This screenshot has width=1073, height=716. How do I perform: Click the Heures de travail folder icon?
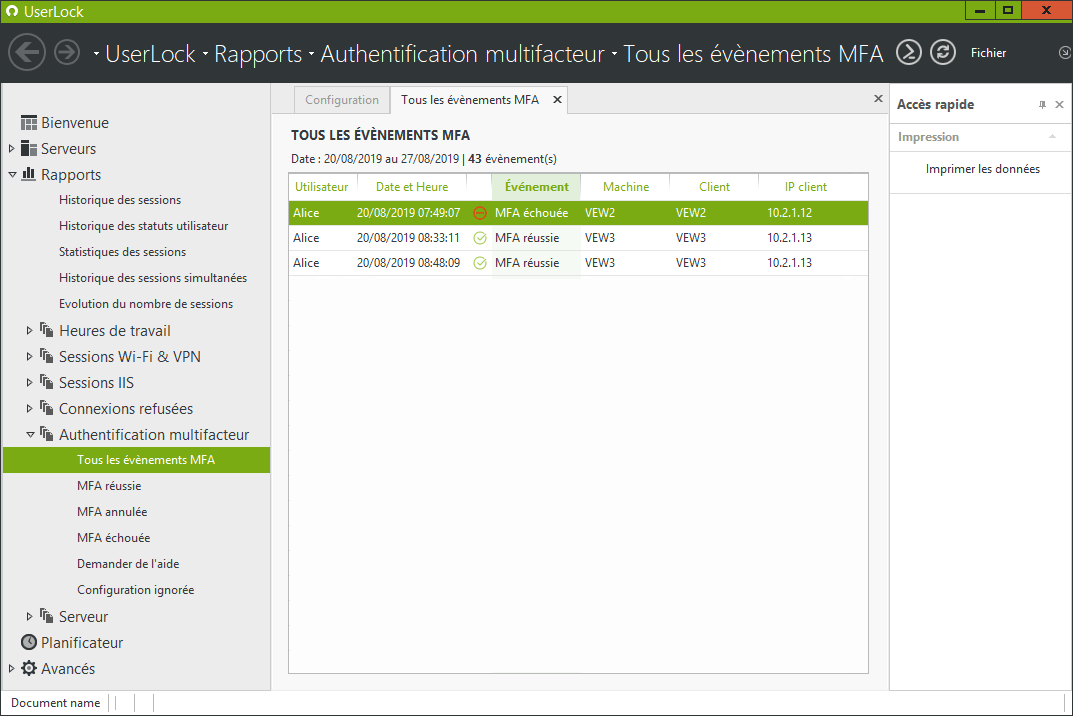(47, 330)
